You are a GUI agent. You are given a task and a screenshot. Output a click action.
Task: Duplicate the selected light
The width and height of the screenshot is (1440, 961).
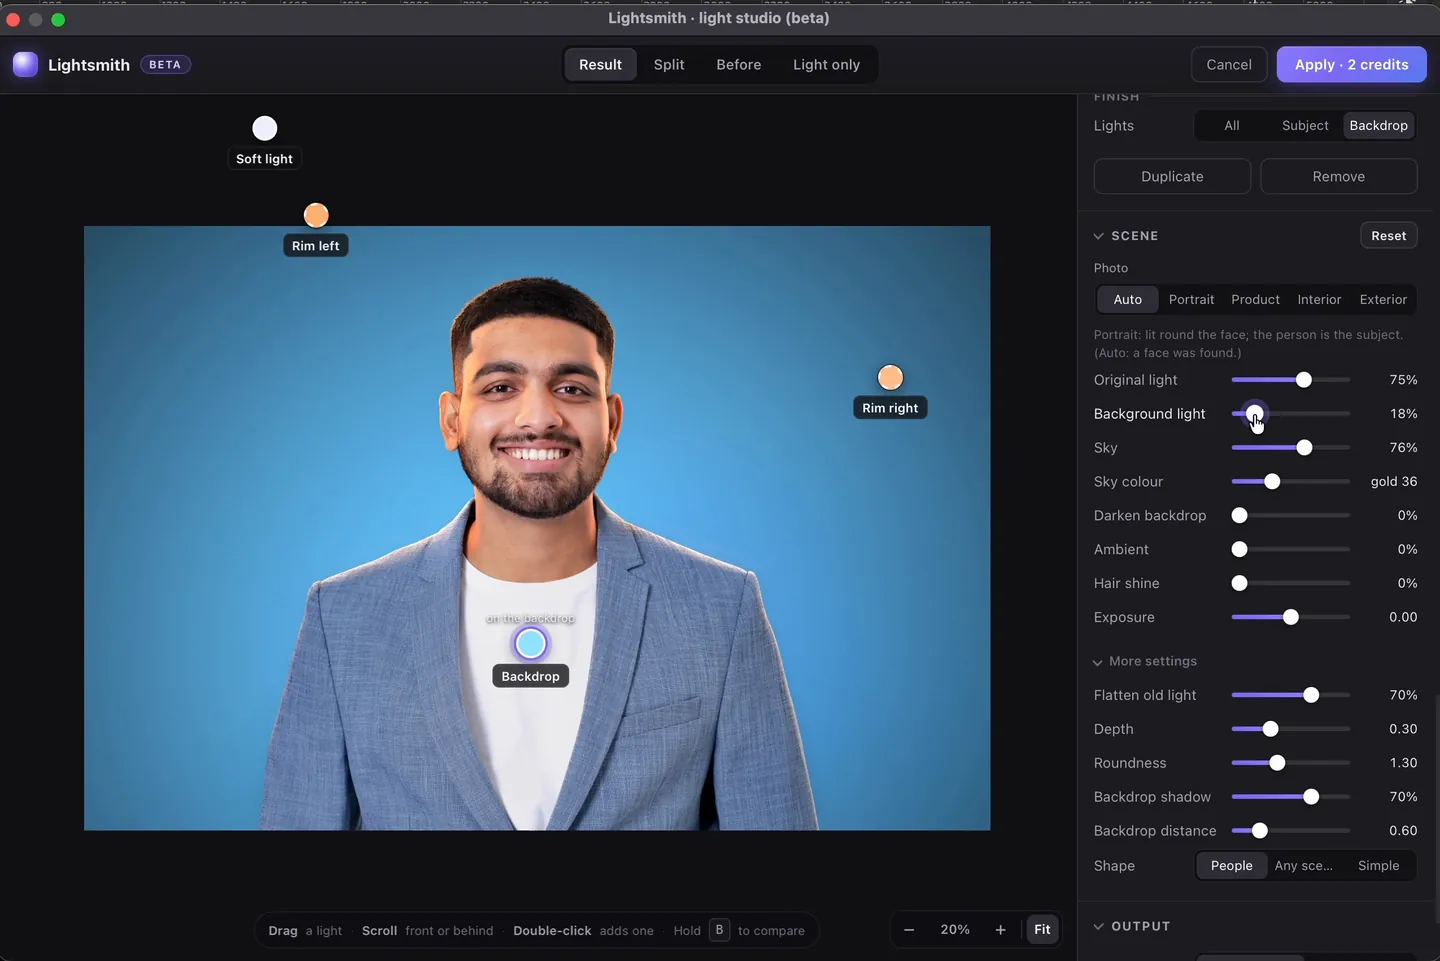click(1172, 177)
